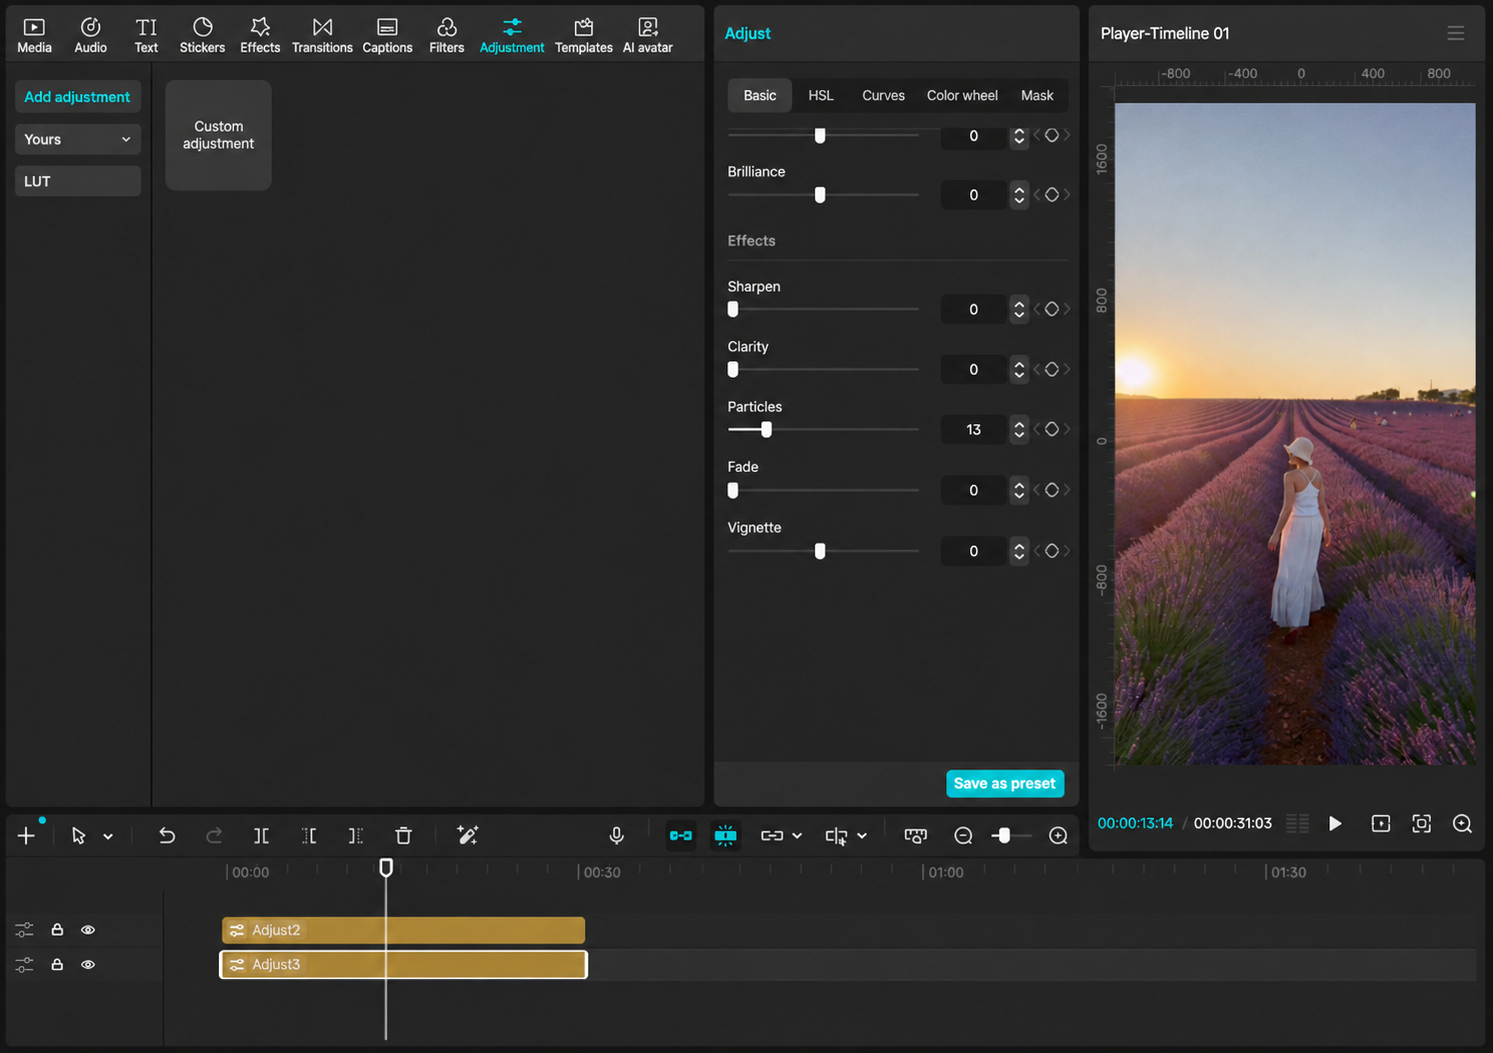Switch to the HSL tab

[821, 95]
